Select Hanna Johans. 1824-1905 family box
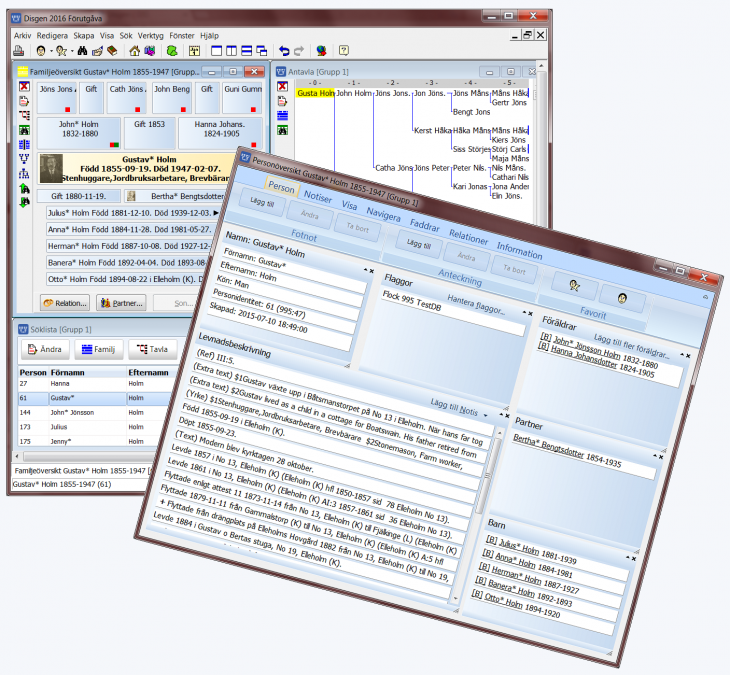Screen dimensions: 730x675 [x=220, y=133]
